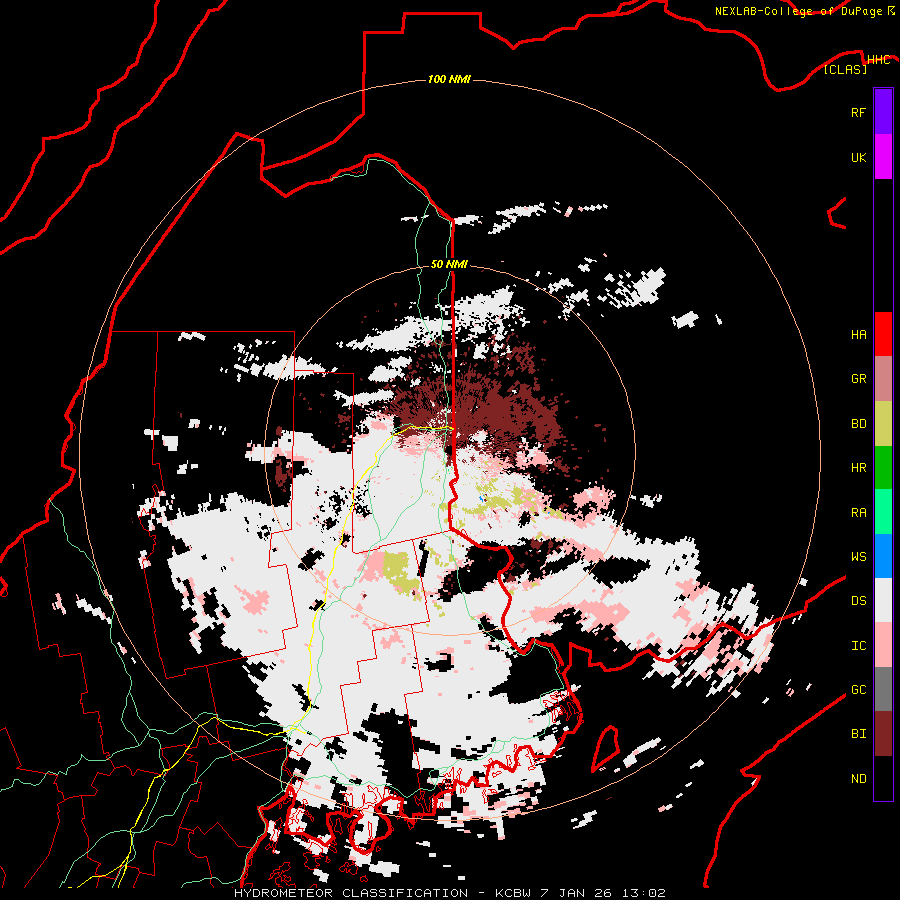
Task: Click the WS legend label
Action: click(x=858, y=557)
